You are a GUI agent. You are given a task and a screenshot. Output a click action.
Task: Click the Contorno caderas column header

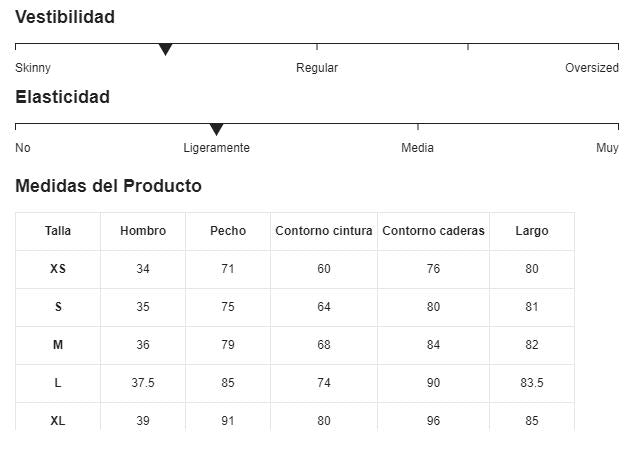(433, 231)
